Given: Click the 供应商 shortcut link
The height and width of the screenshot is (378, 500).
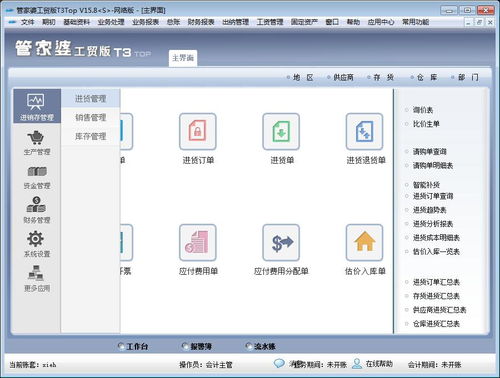Looking at the screenshot, I should (343, 77).
